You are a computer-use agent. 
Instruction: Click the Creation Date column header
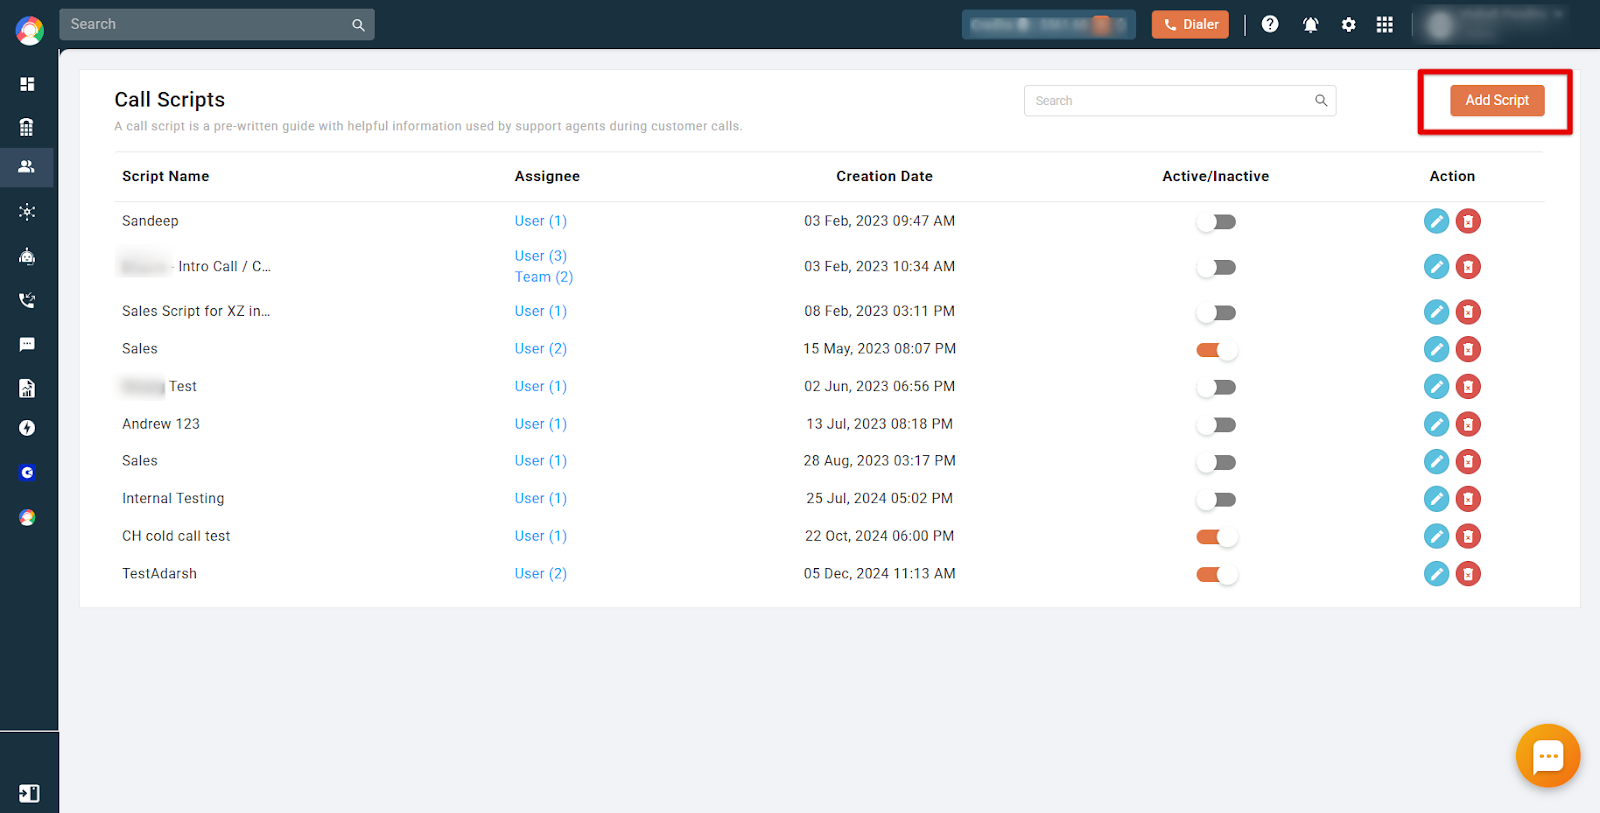coord(884,176)
